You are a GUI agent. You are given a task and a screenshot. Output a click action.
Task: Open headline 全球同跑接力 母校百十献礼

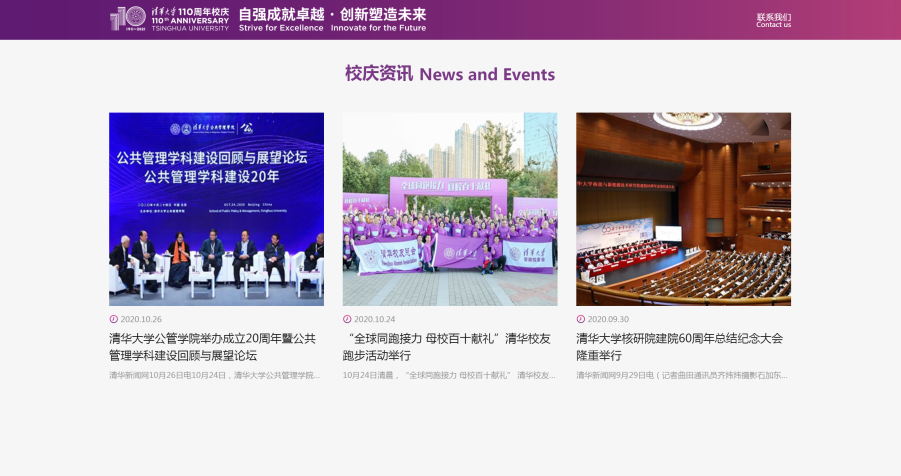pyautogui.click(x=446, y=347)
